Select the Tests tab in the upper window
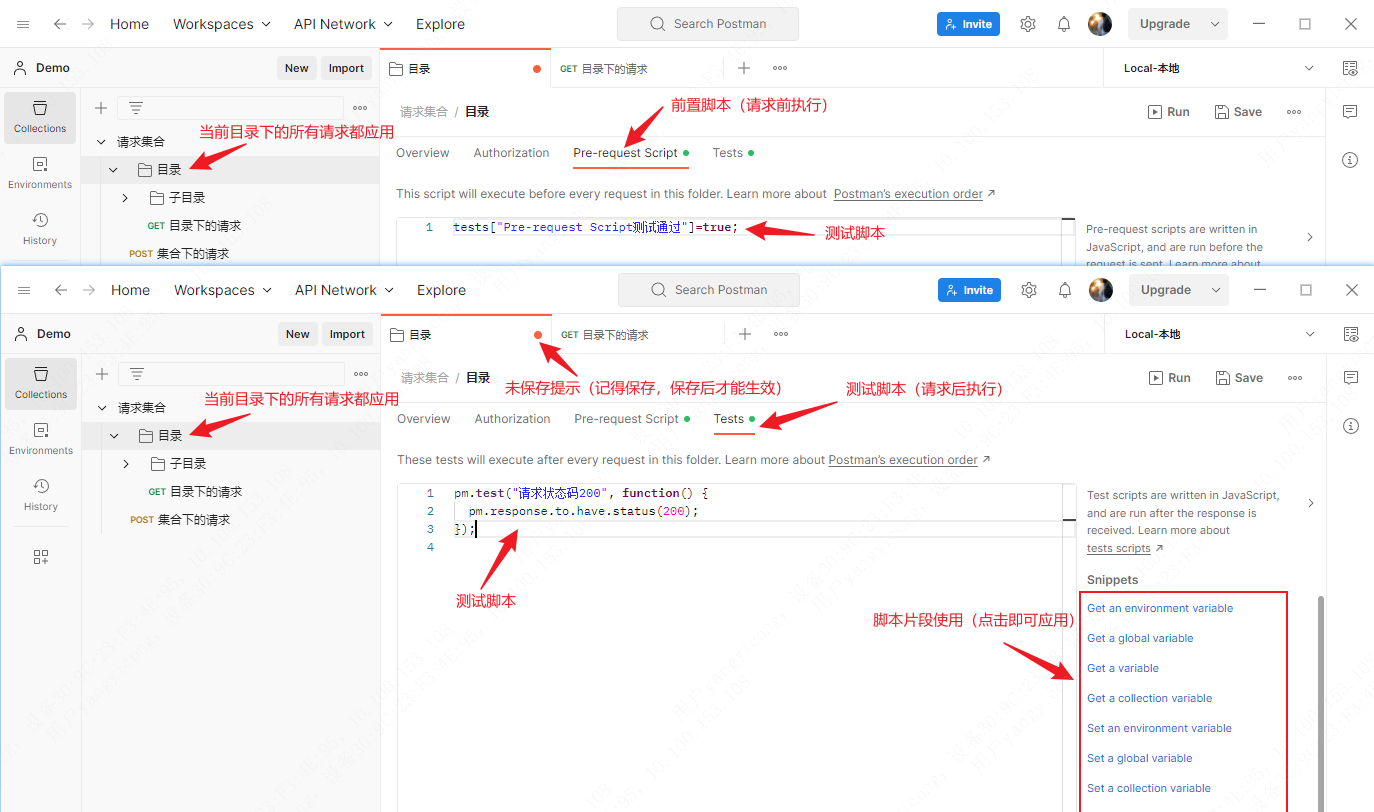 (x=733, y=153)
